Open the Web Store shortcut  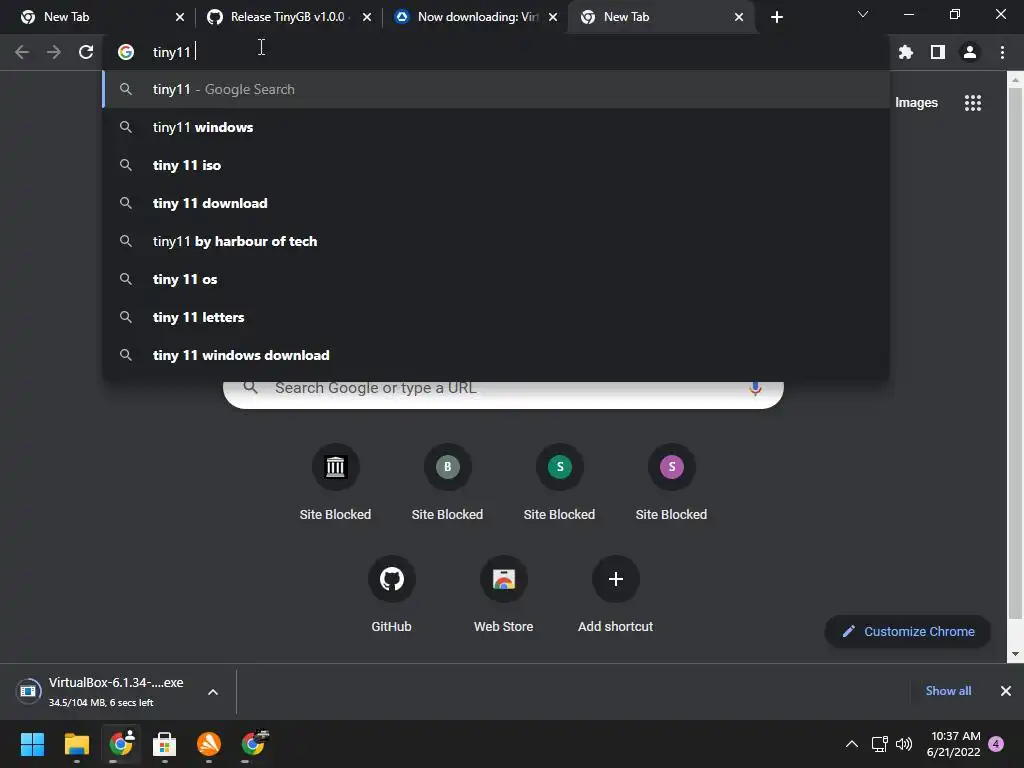click(x=504, y=579)
